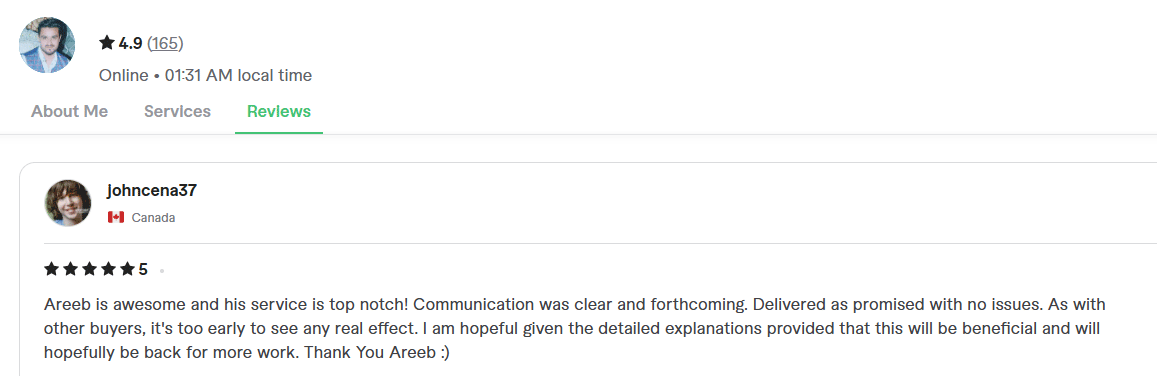Select the Reviews tab
Screen dimensions: 1157x376
(279, 111)
